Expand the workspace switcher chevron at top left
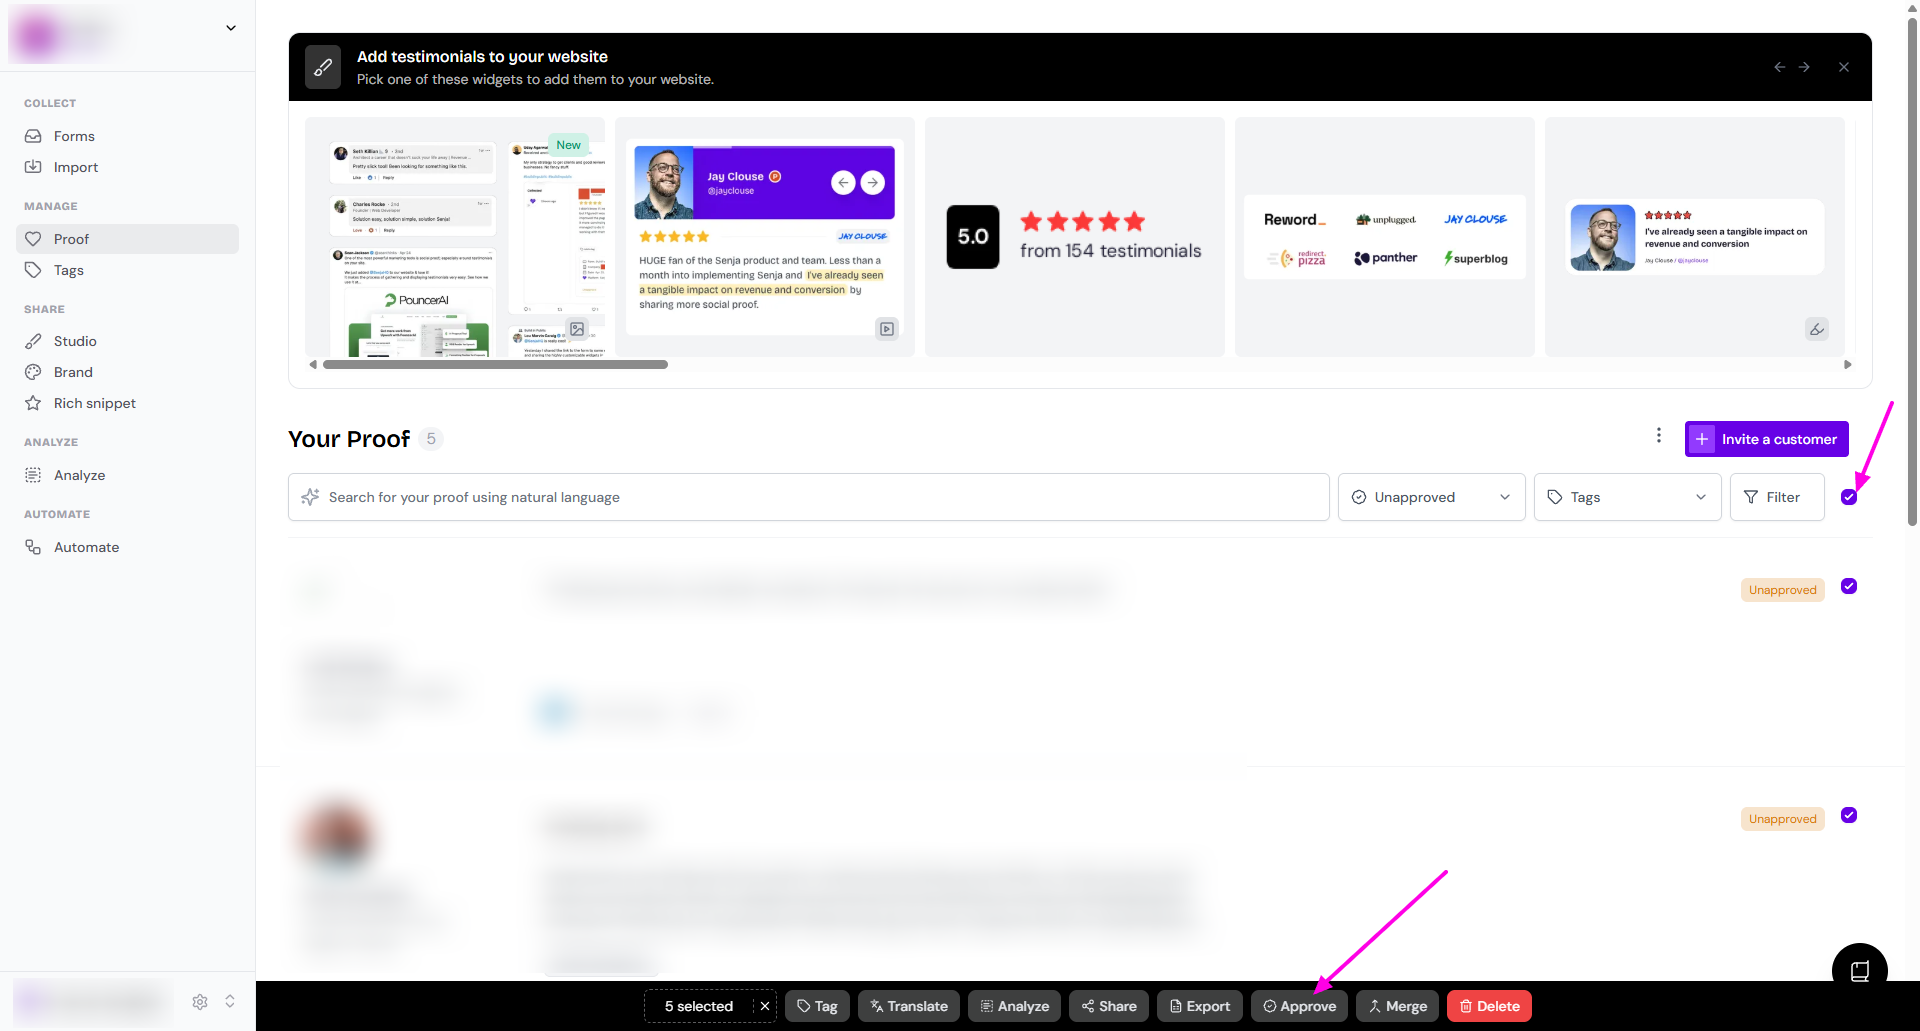Screen dimensions: 1920x1031 point(231,28)
